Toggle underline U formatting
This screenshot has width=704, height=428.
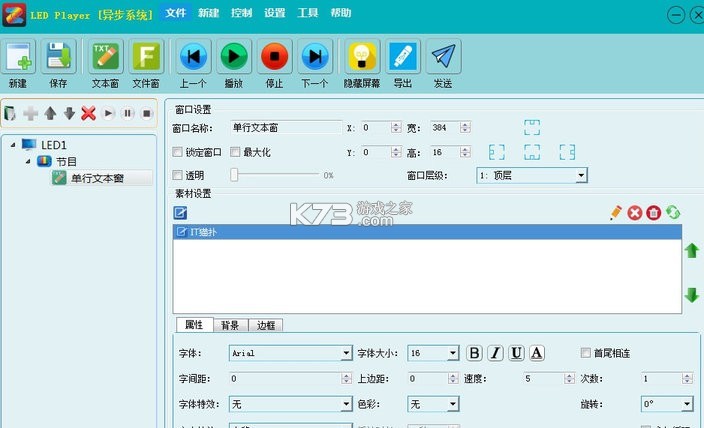[x=516, y=353]
